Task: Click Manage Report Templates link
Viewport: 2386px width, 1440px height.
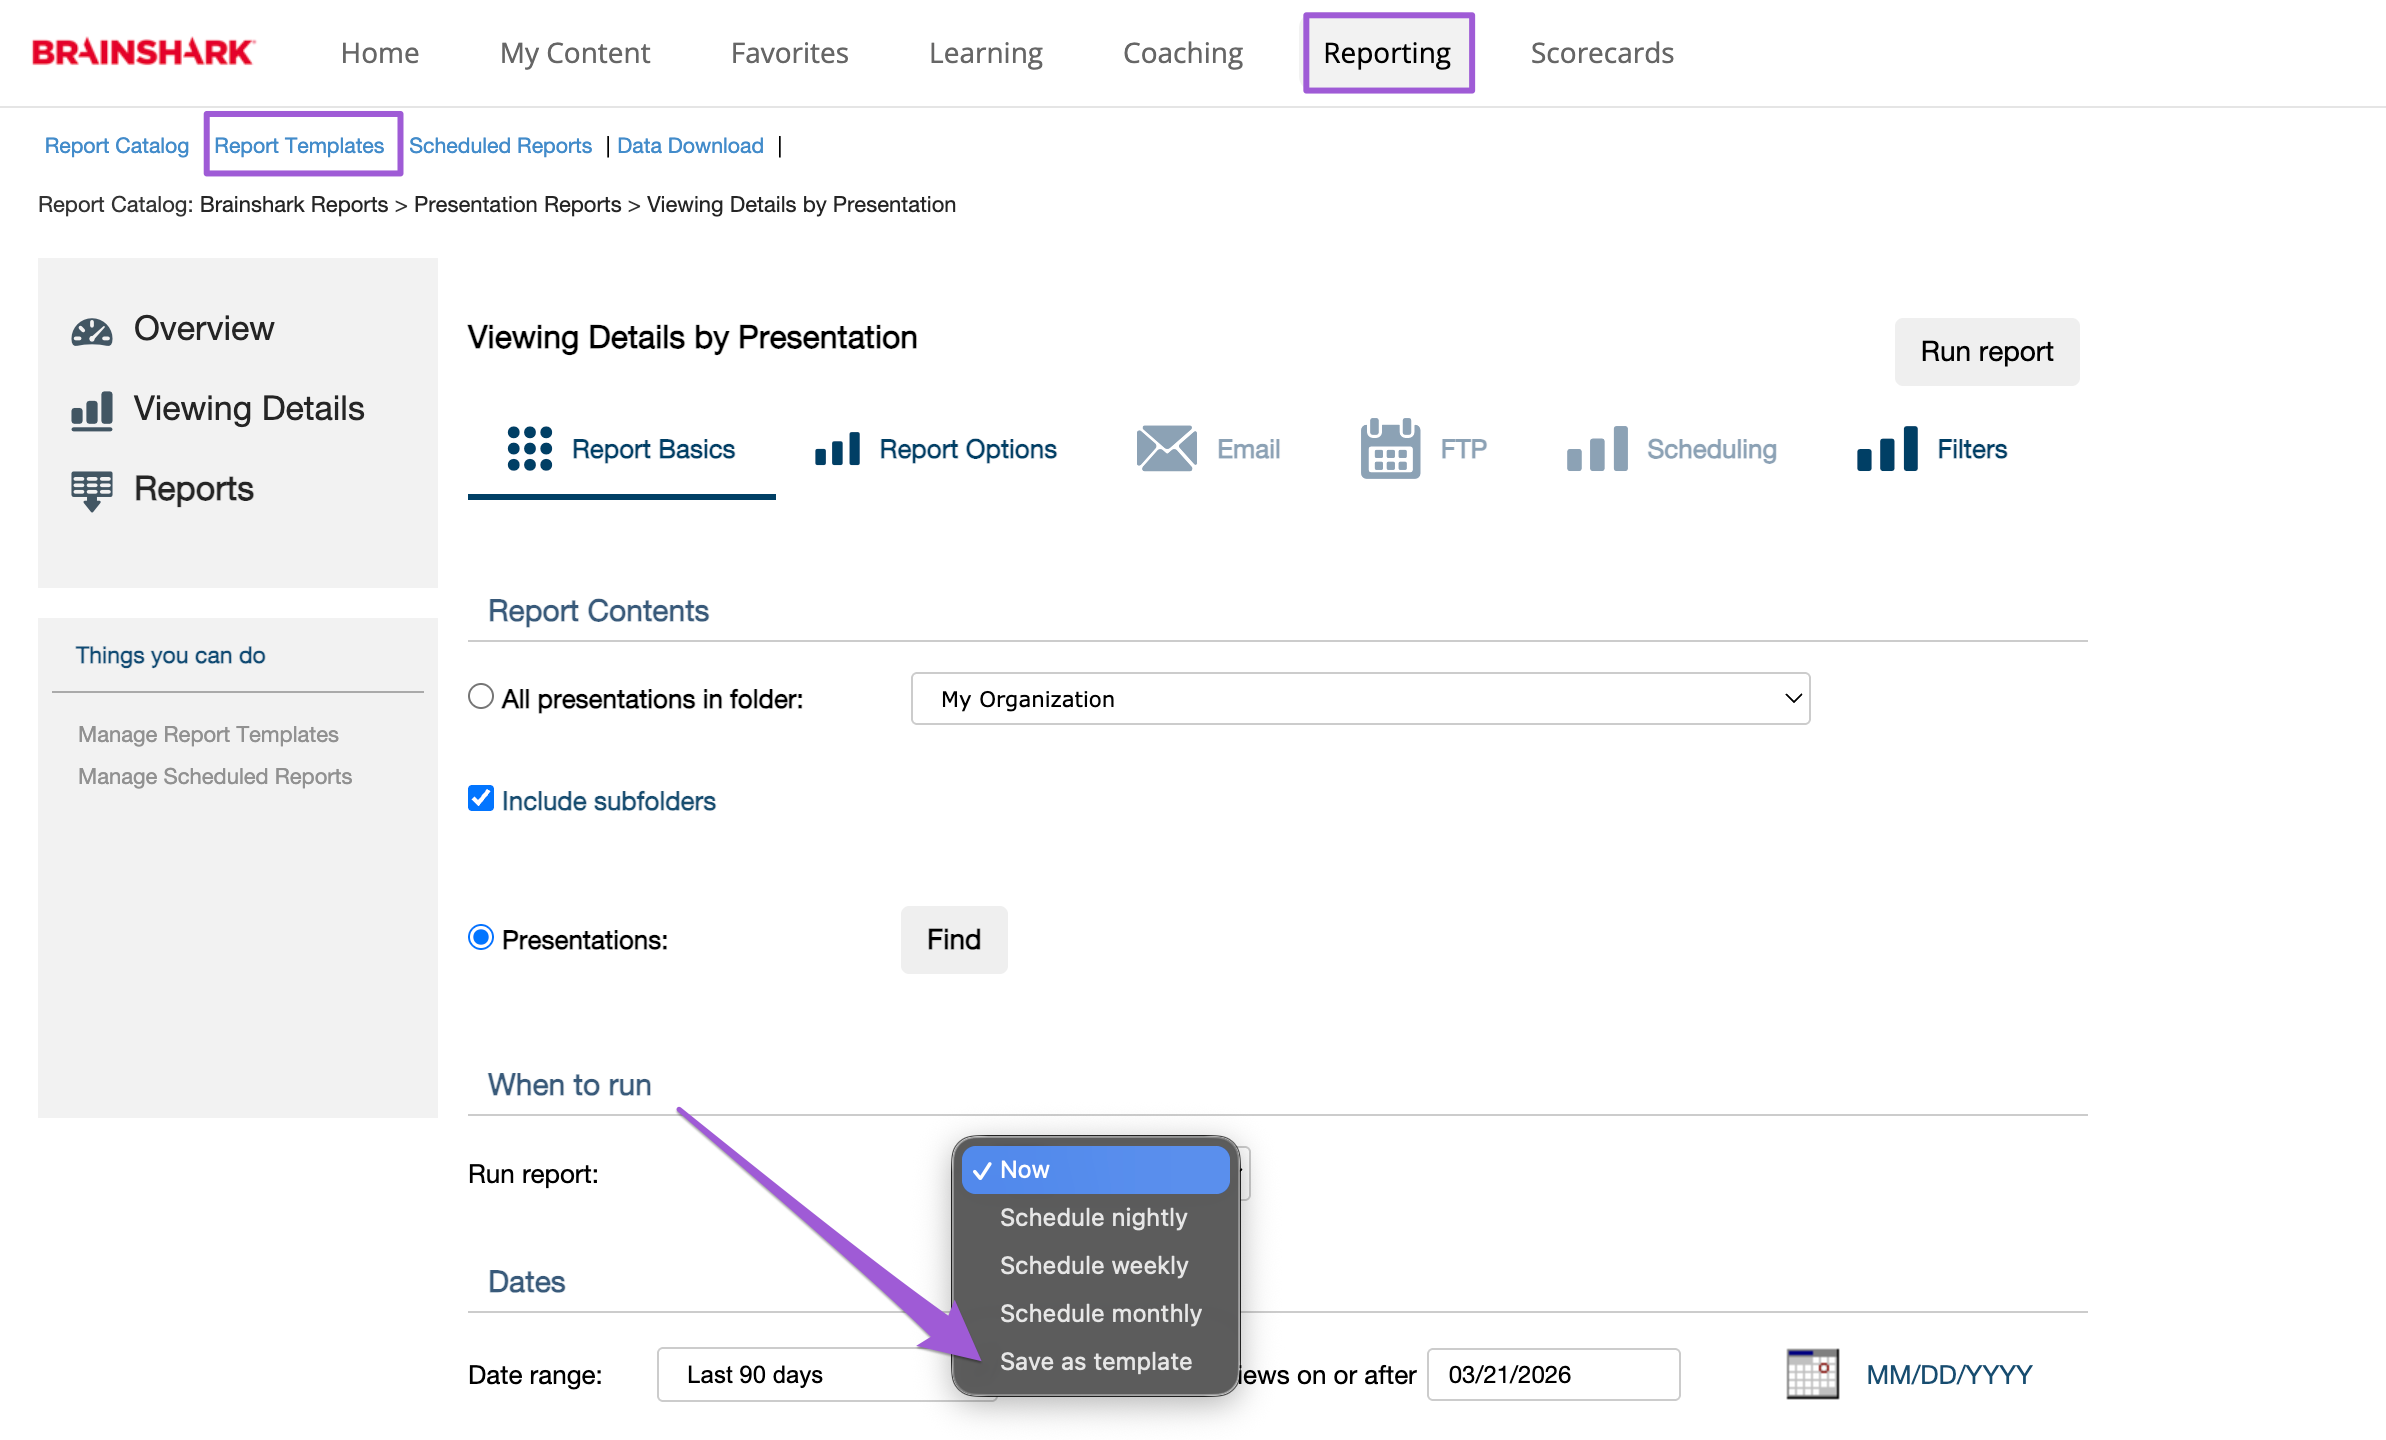Action: [x=208, y=734]
